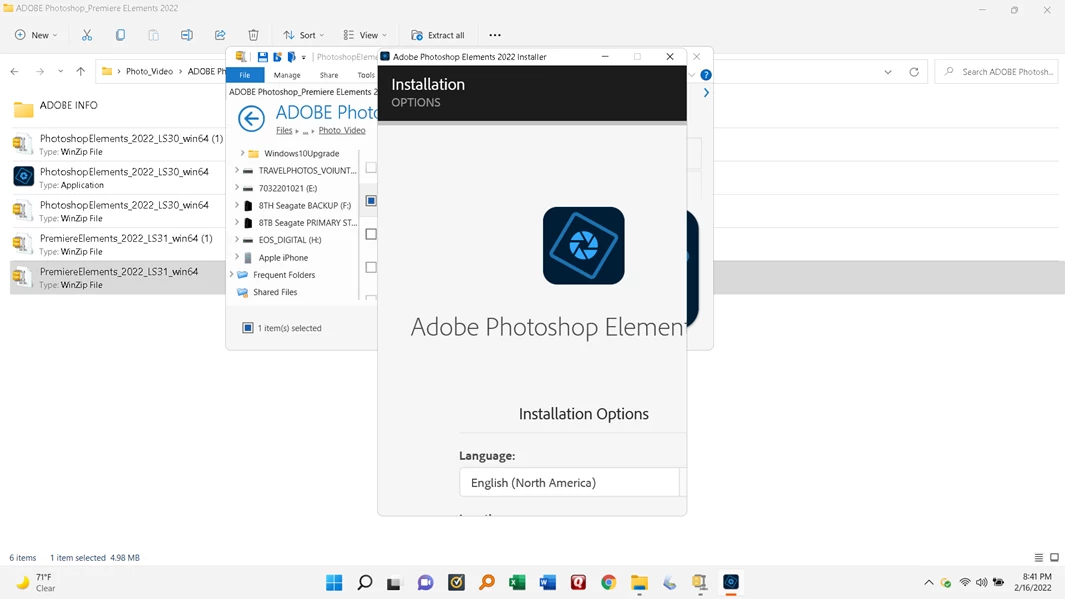Click the WinZip blue back arrow button
1065x599 pixels.
click(251, 119)
